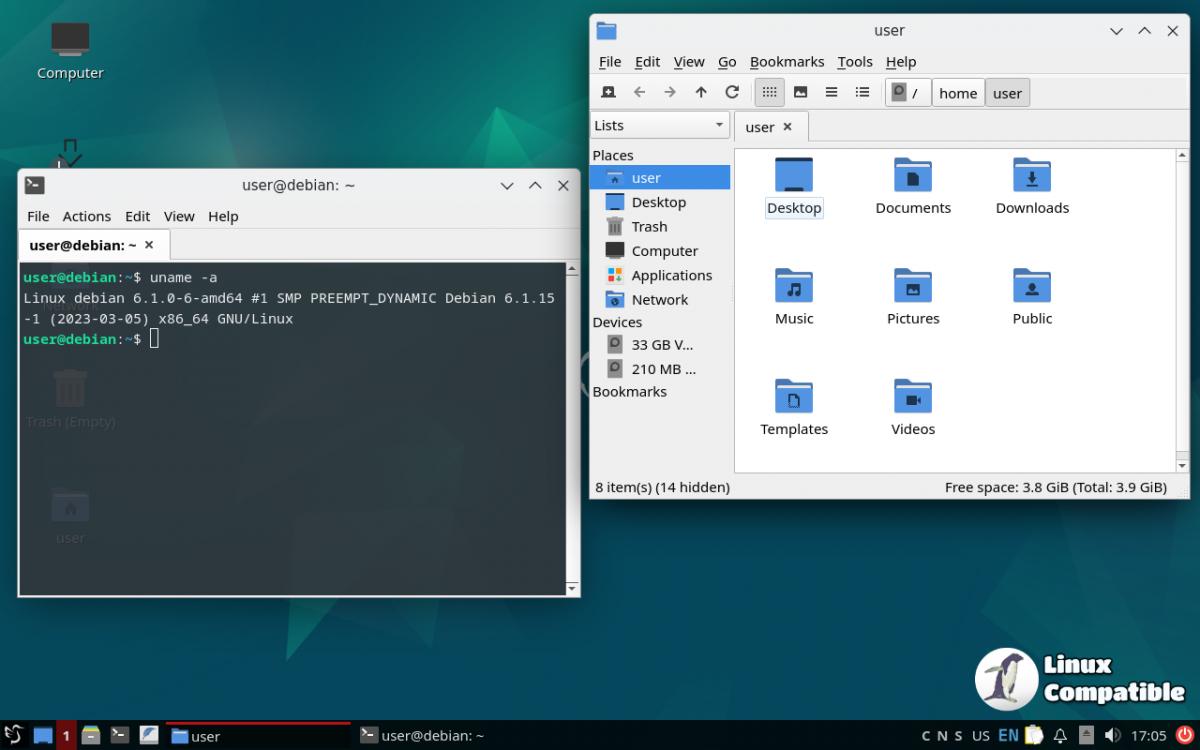Select the user@debian terminal tab

click(x=83, y=245)
